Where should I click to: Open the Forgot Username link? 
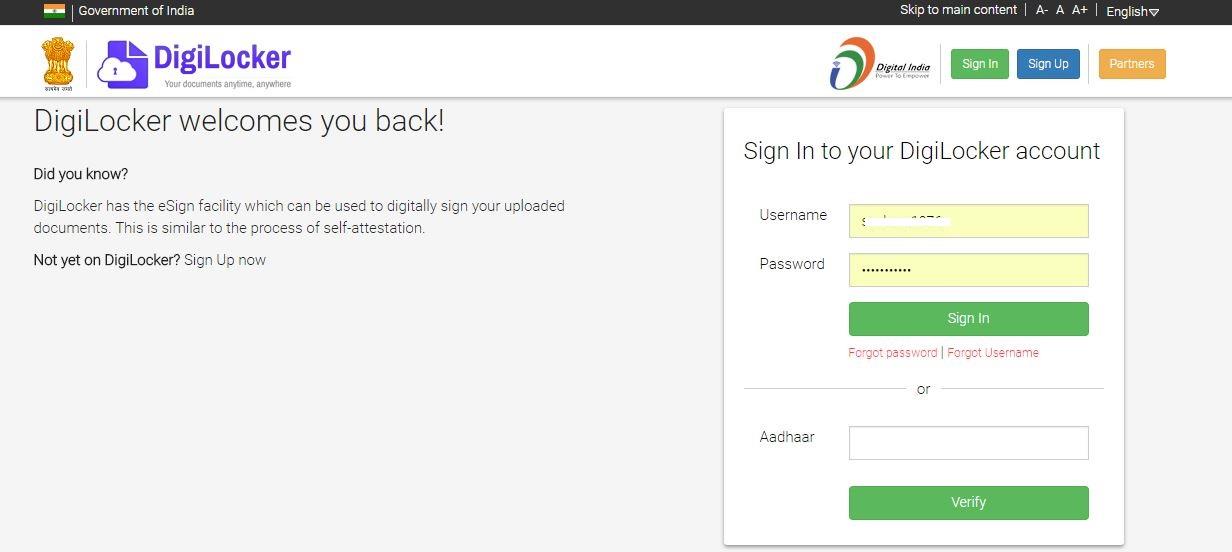click(993, 353)
